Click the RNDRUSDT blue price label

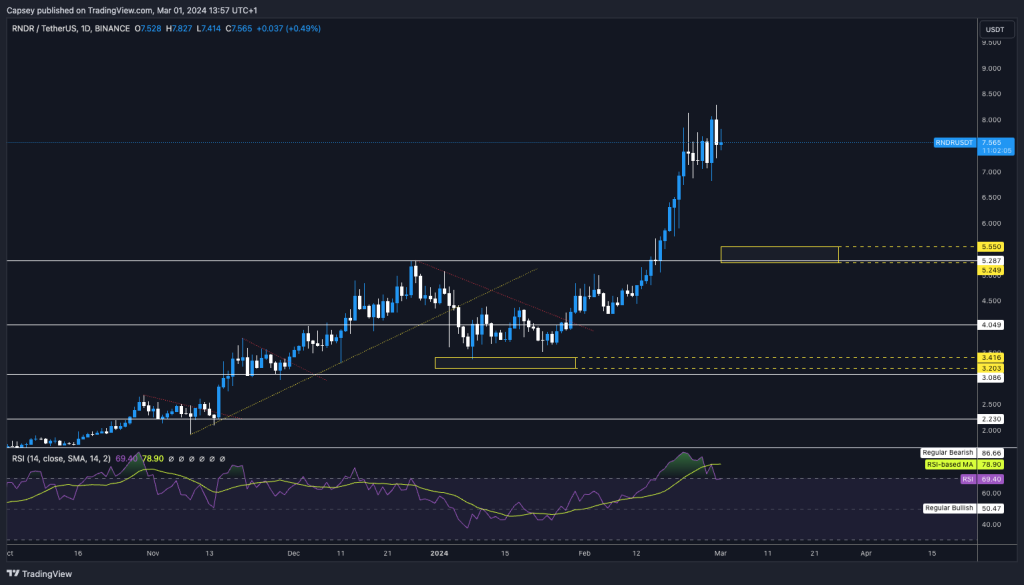pos(954,142)
